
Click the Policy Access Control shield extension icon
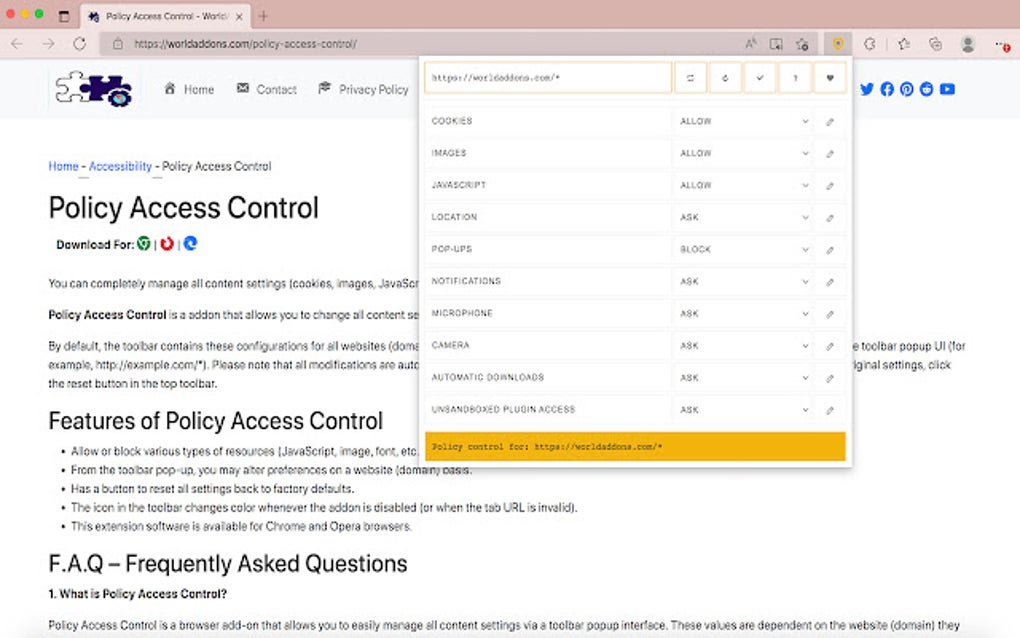838,44
